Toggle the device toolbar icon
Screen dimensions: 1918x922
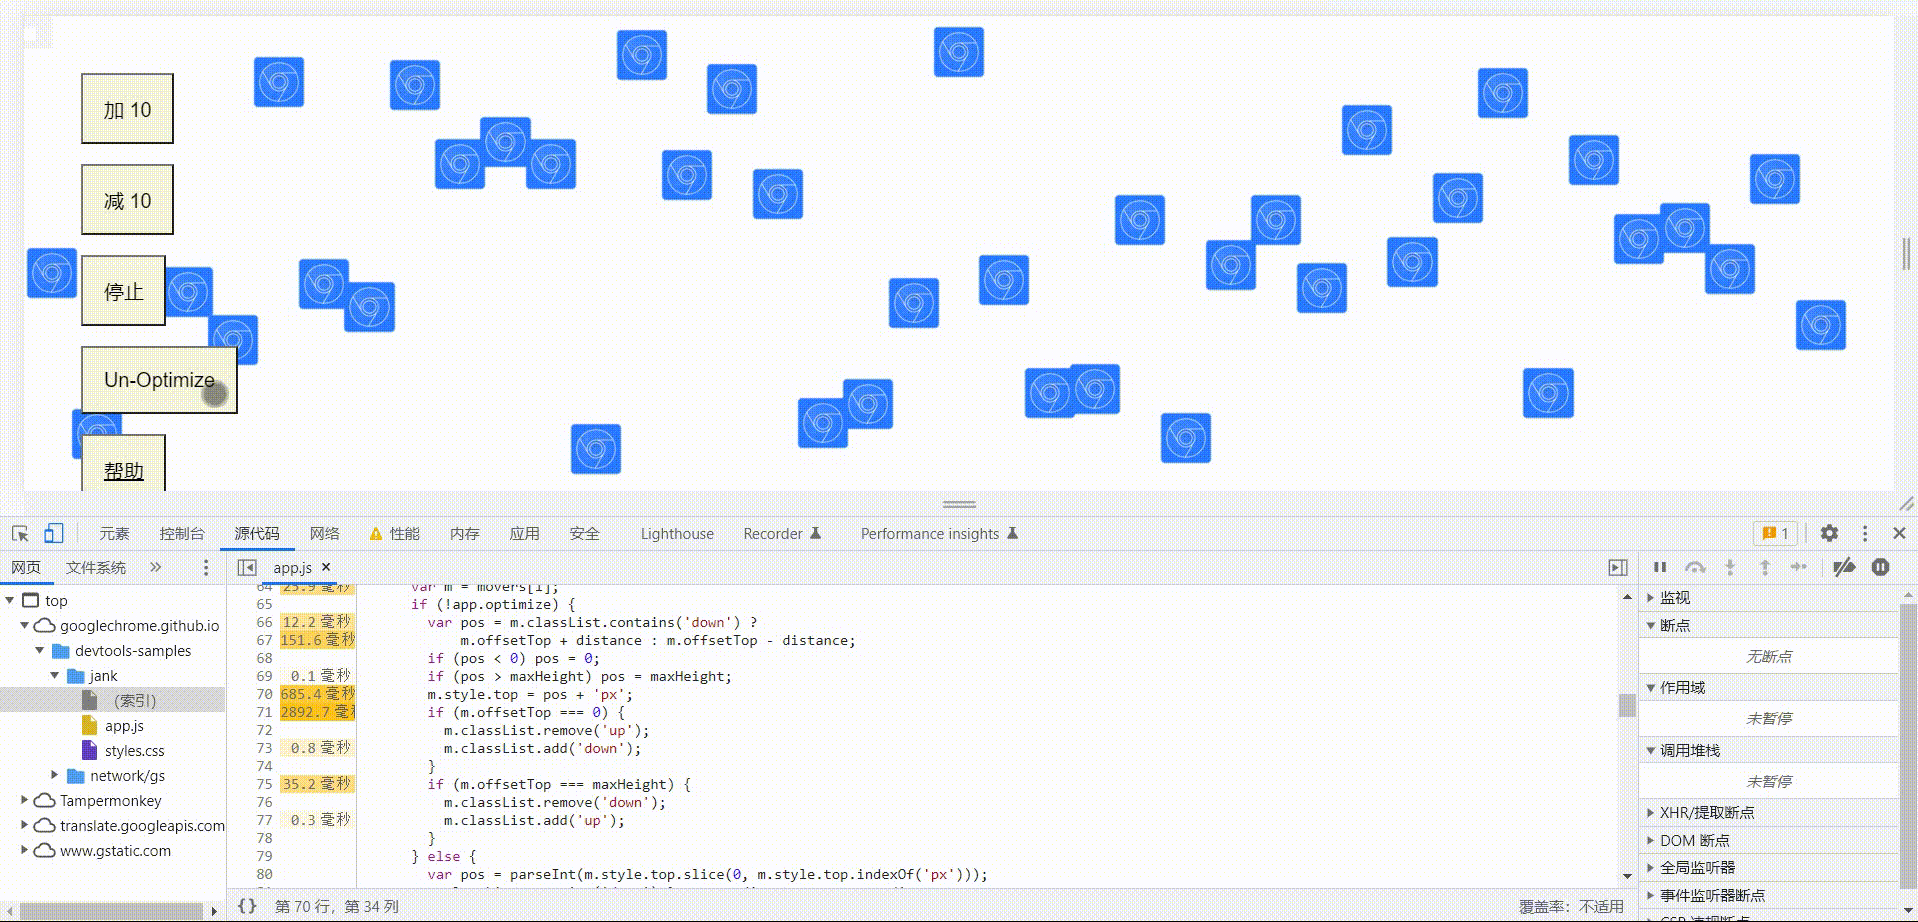[x=54, y=534]
